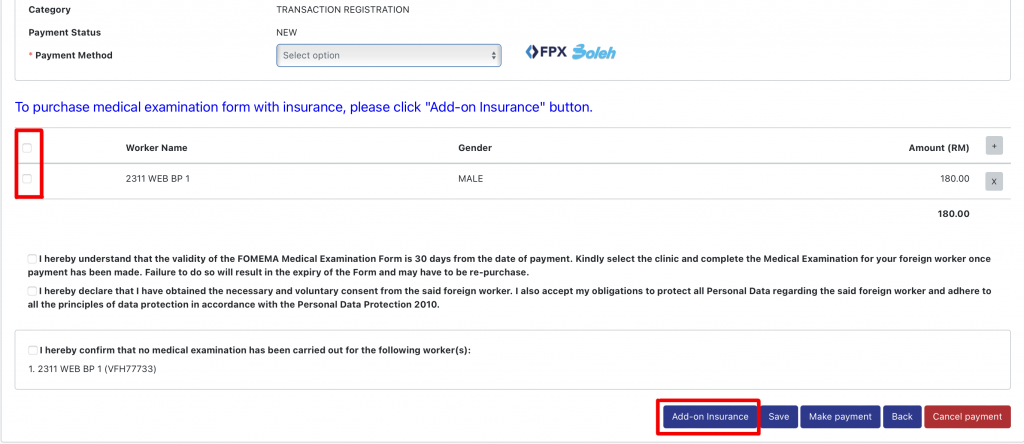Click the Worker Name column header
This screenshot has width=1024, height=444.
tap(156, 148)
